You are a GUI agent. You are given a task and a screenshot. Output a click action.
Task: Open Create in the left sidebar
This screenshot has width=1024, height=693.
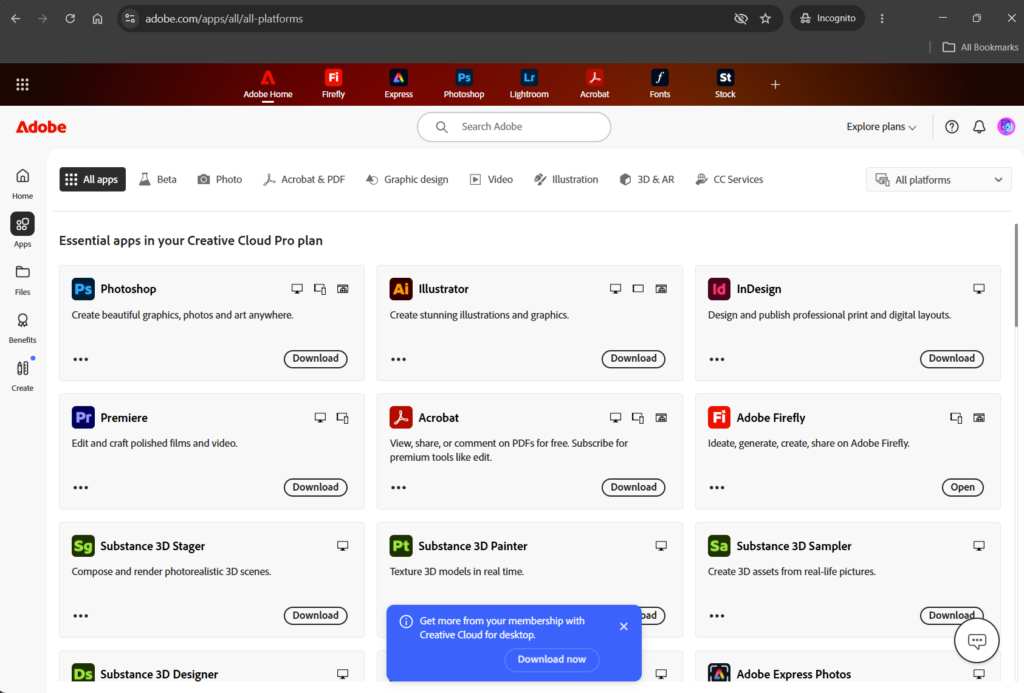coord(22,376)
